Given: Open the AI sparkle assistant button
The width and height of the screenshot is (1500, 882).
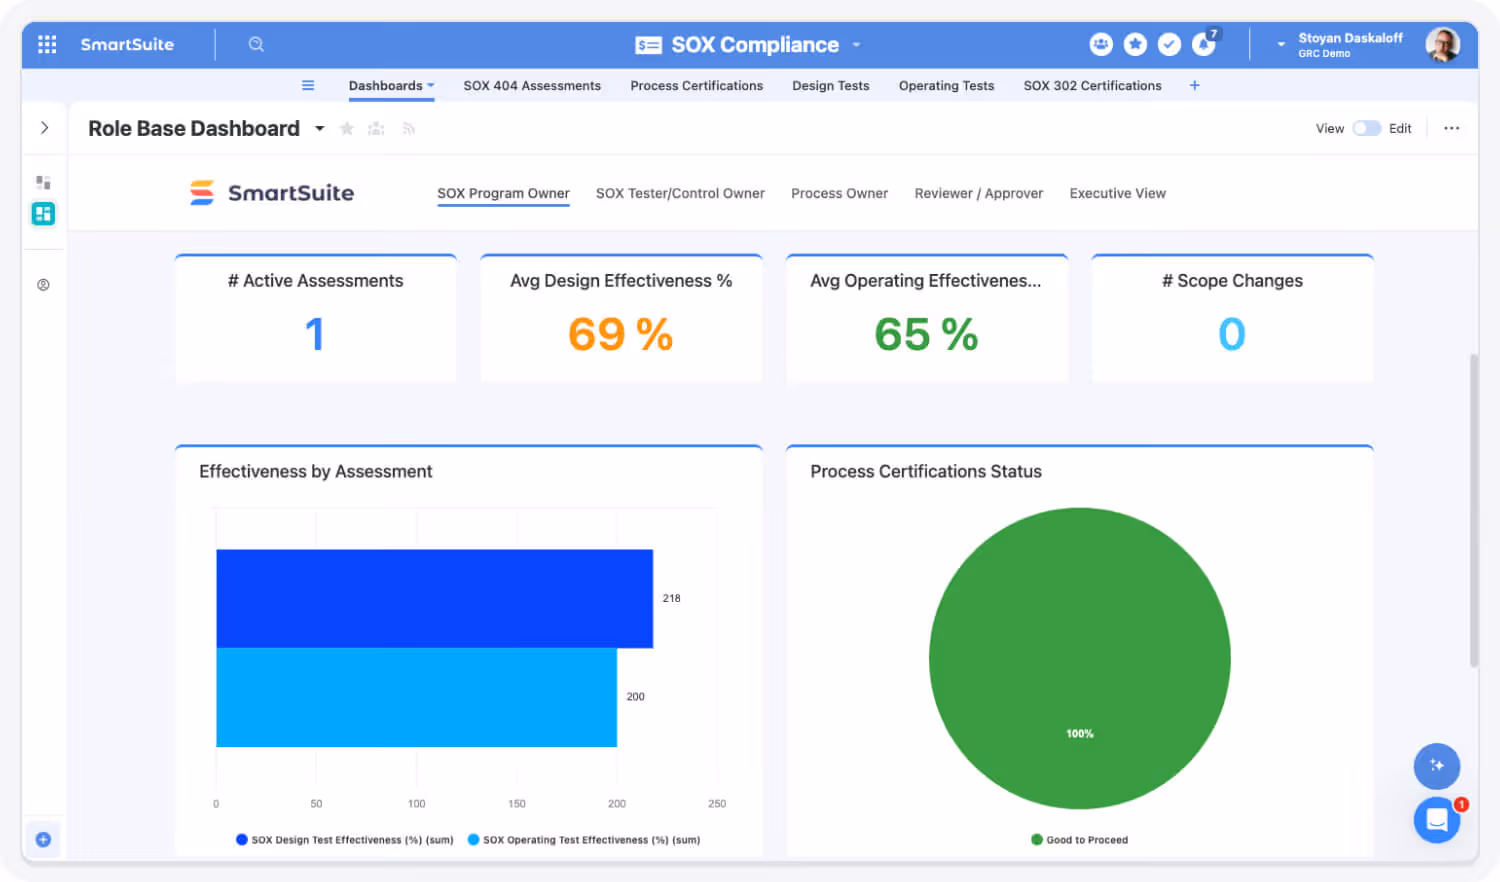Looking at the screenshot, I should 1436,766.
